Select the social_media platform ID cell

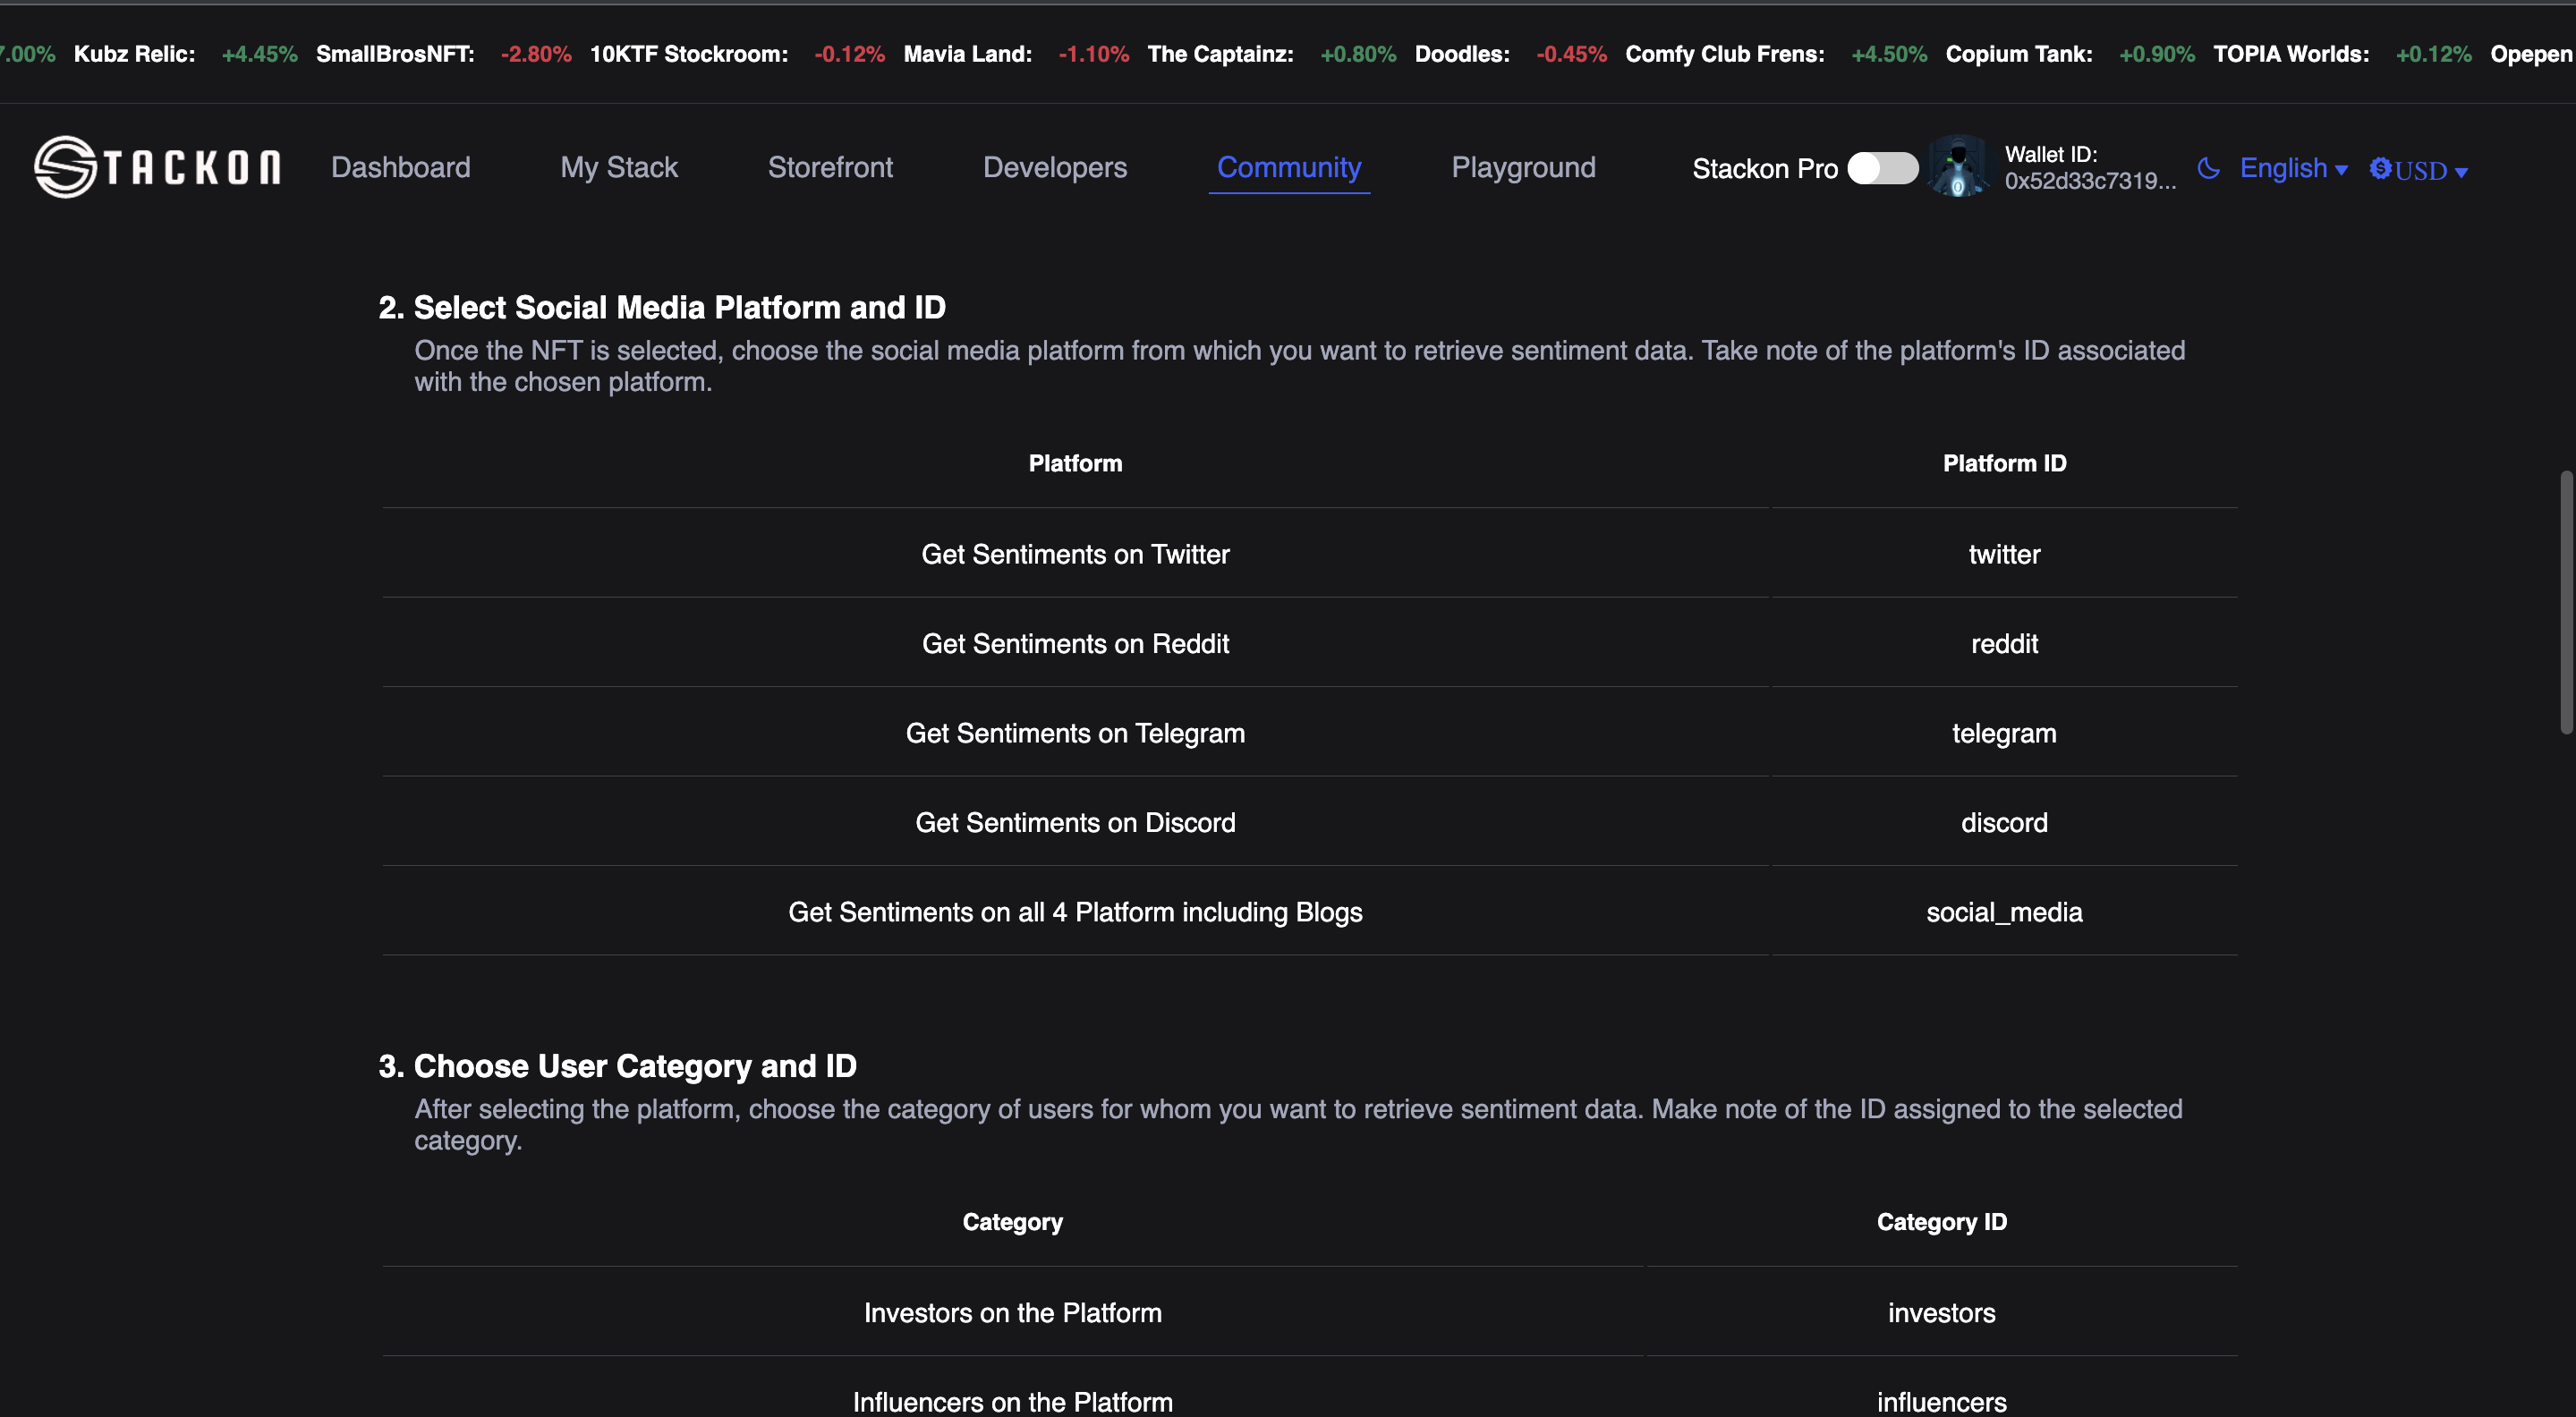[x=2003, y=912]
